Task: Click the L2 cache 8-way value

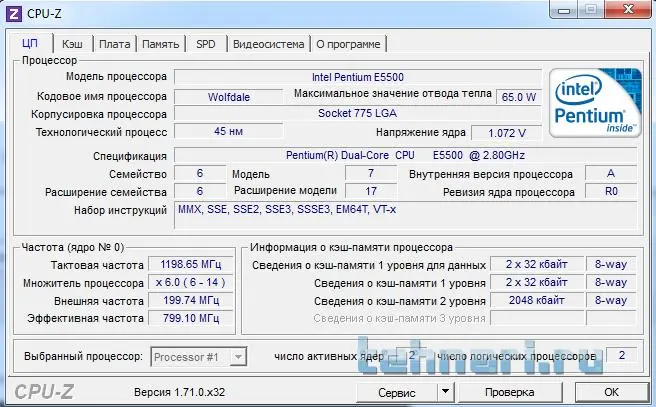Action: pos(611,300)
